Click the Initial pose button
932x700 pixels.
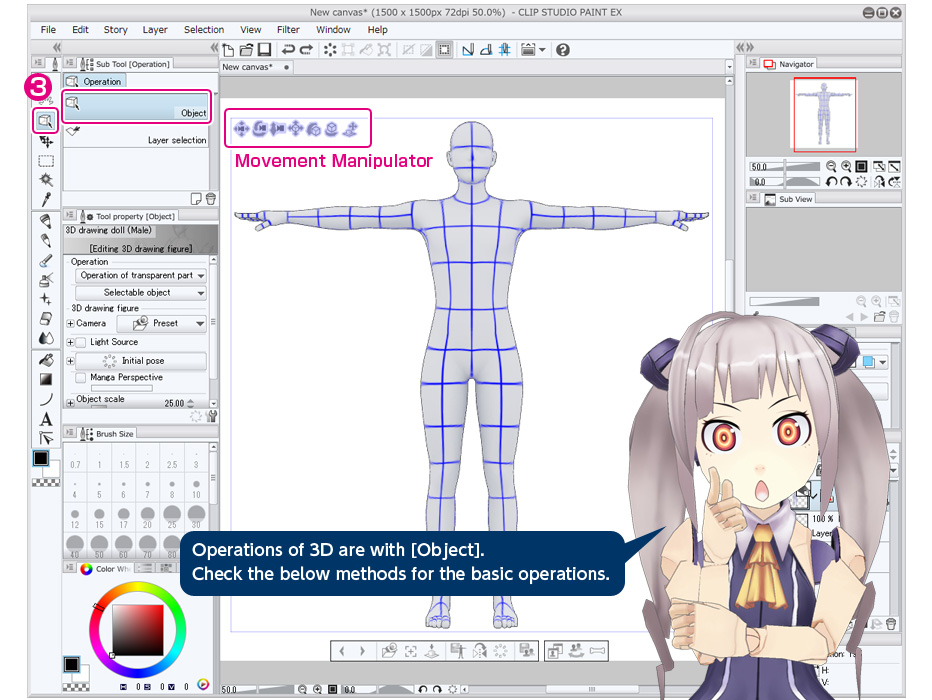(141, 360)
